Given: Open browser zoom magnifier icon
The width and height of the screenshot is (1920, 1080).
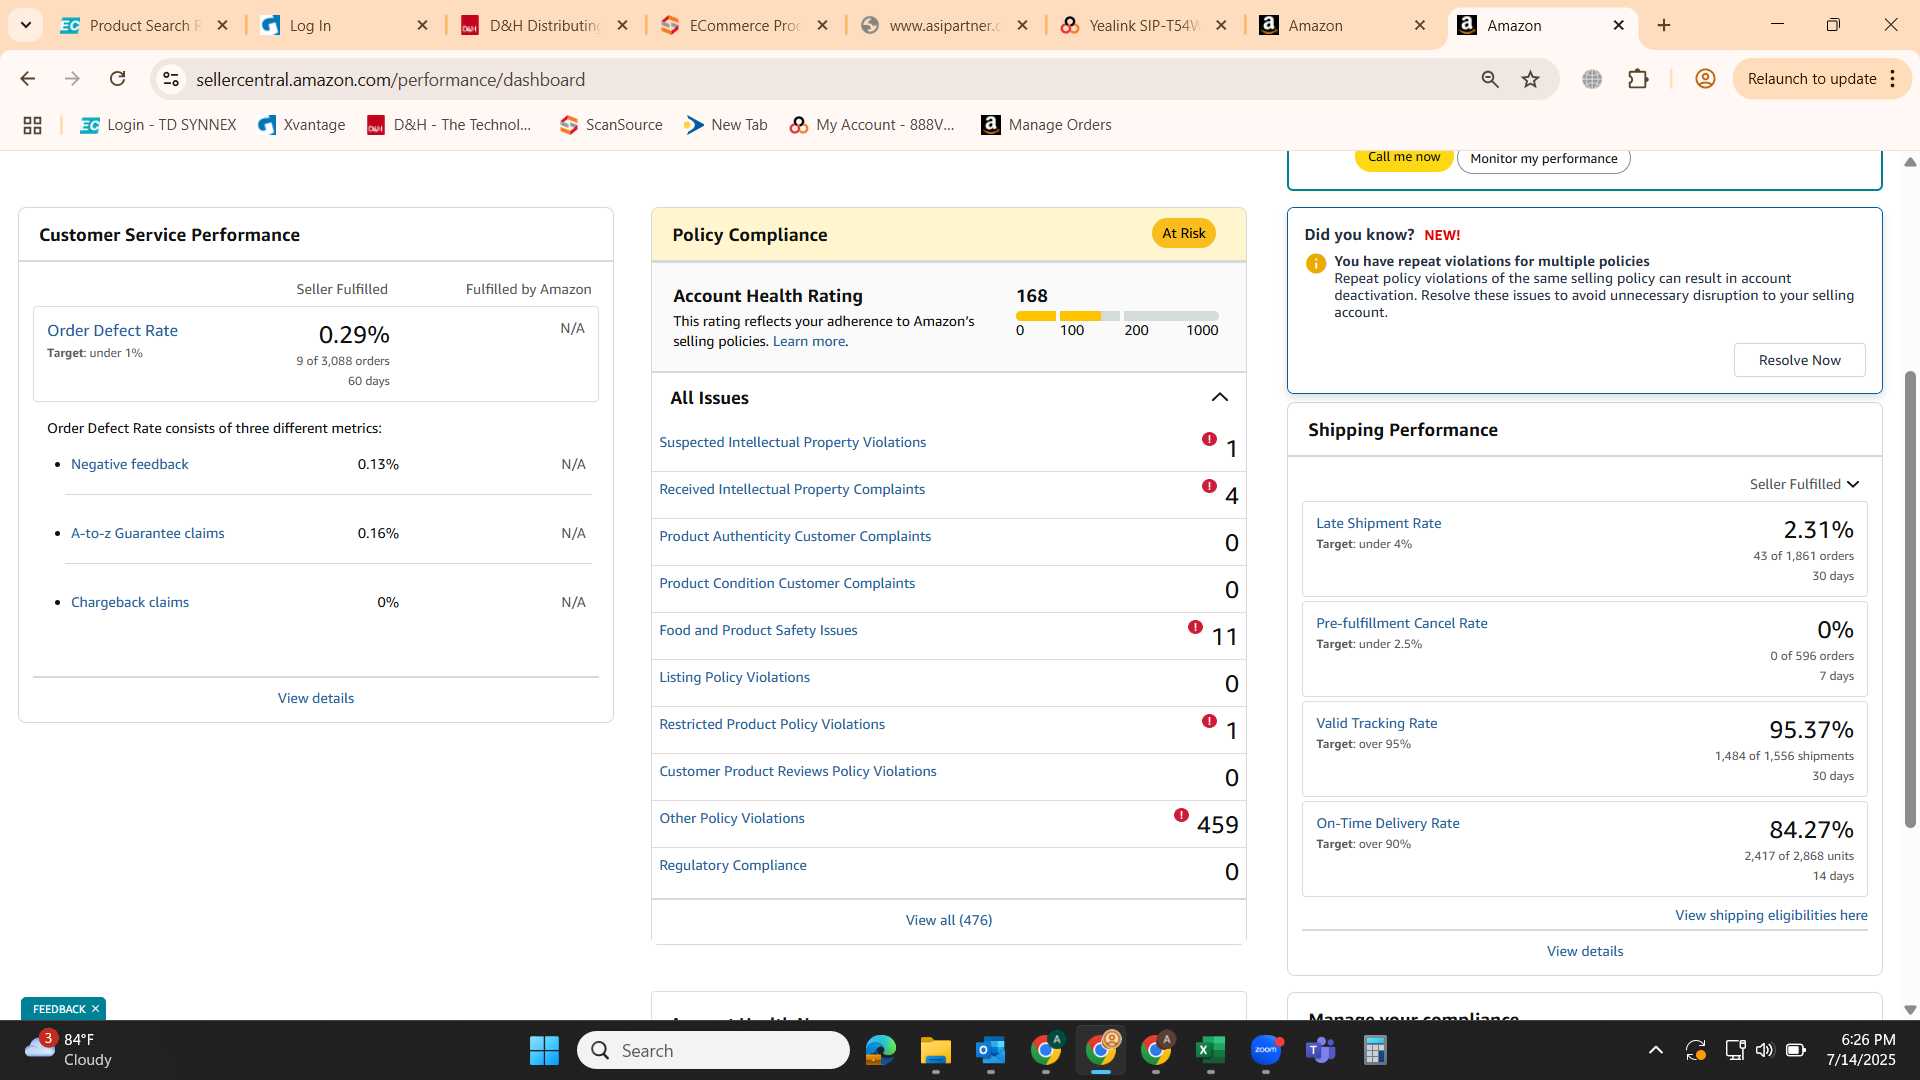Looking at the screenshot, I should point(1490,79).
